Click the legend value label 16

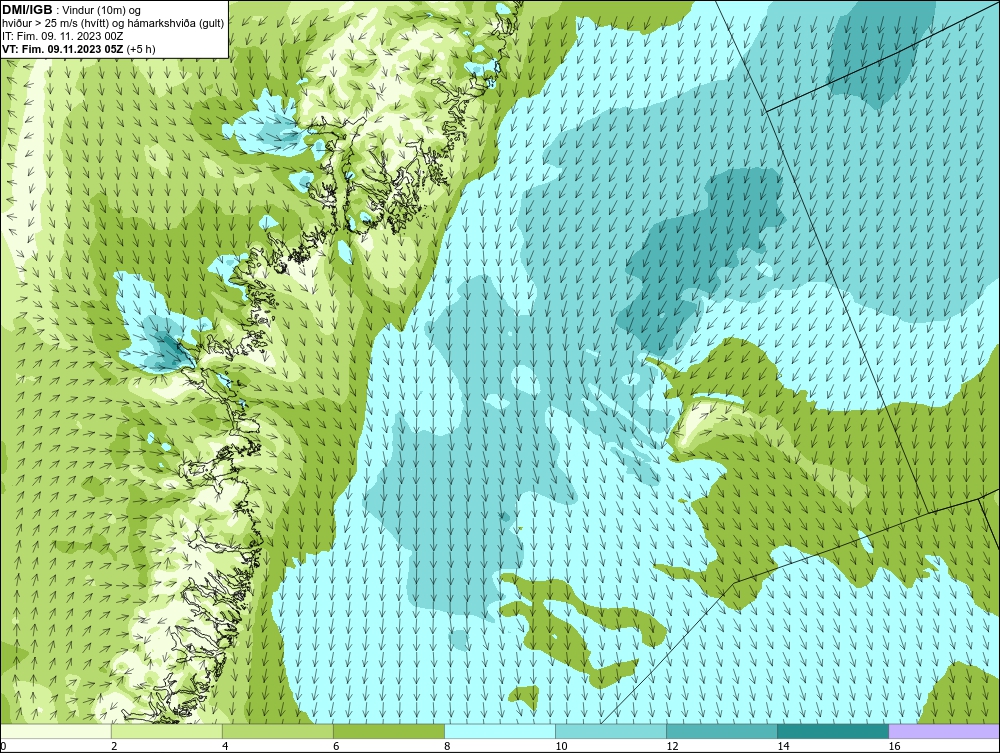[894, 747]
